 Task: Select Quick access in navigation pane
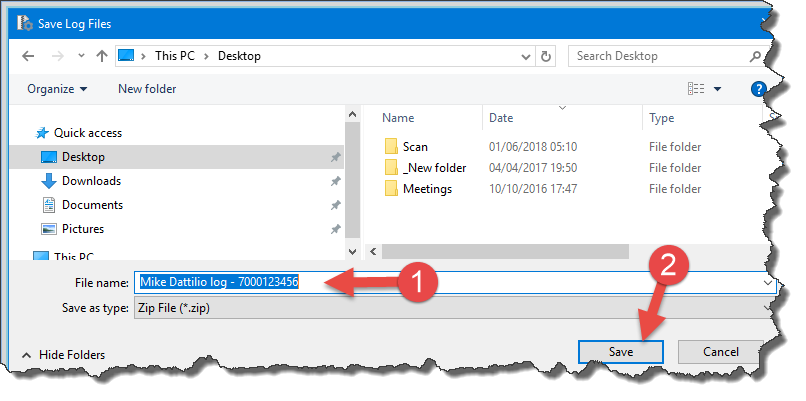point(88,133)
